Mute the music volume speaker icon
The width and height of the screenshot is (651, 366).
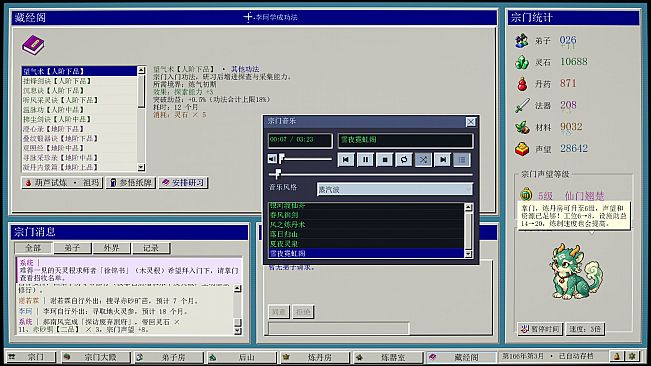[272, 159]
